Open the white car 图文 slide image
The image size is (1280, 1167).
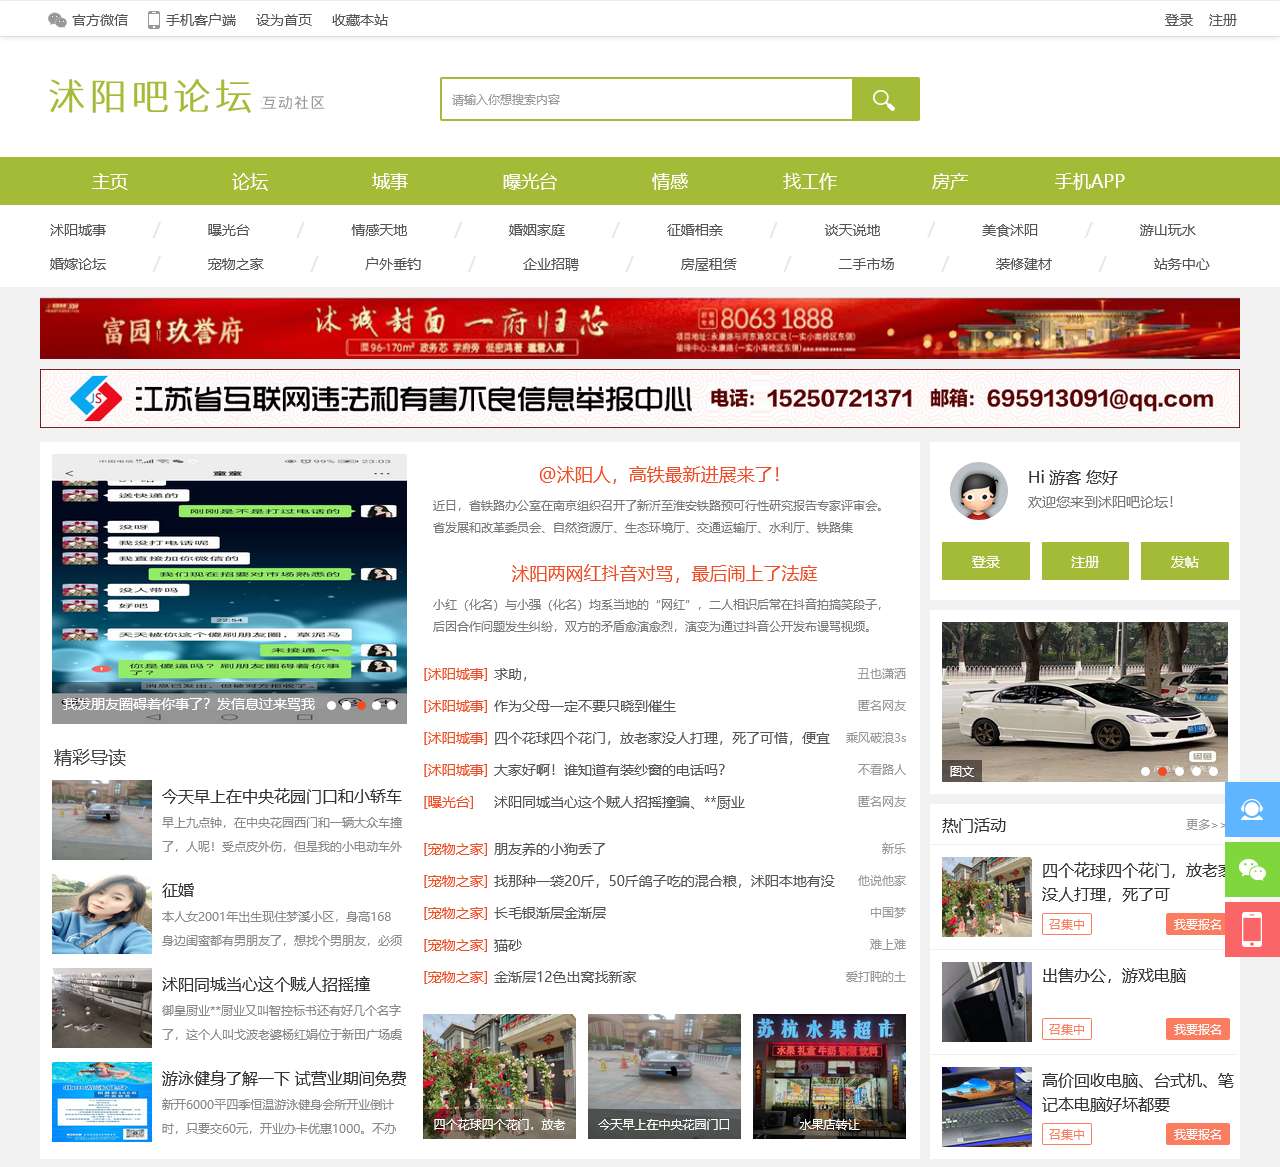click(1084, 702)
